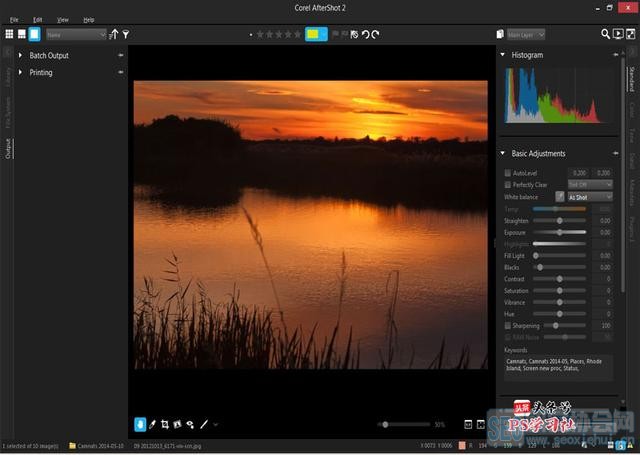
Task: Pin the Basic Adjustments panel
Action: click(616, 153)
